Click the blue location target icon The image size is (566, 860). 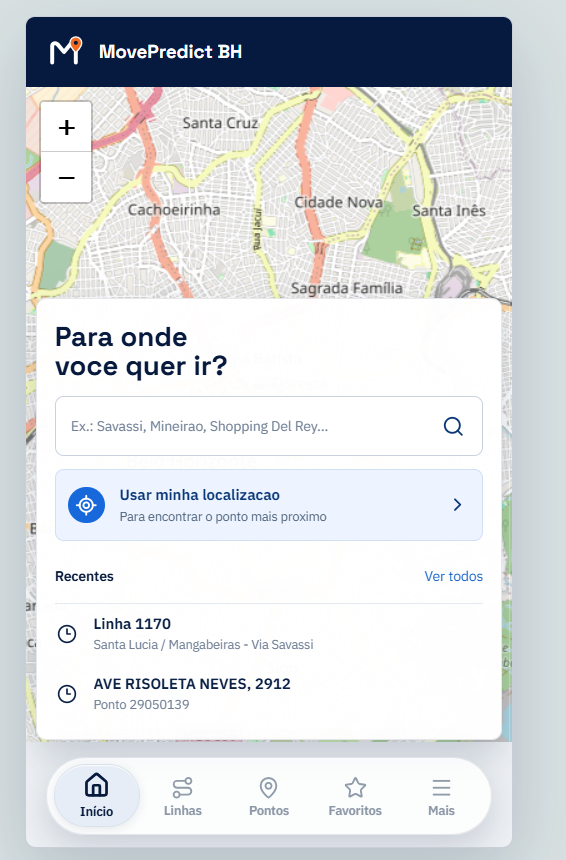pos(87,505)
